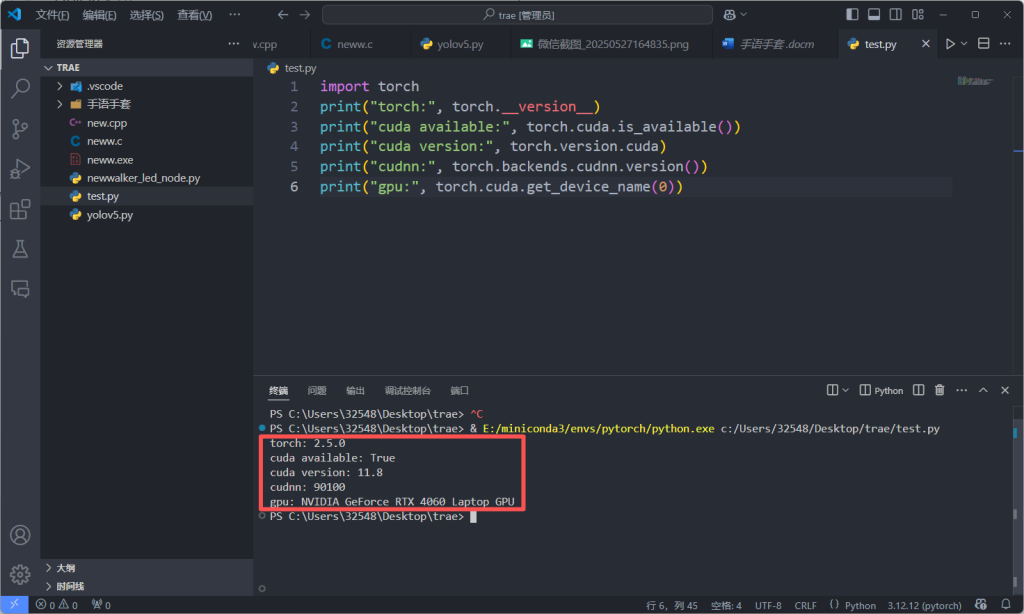This screenshot has height=614, width=1024.
Task: Open the run options dropdown arrow
Action: pos(965,44)
